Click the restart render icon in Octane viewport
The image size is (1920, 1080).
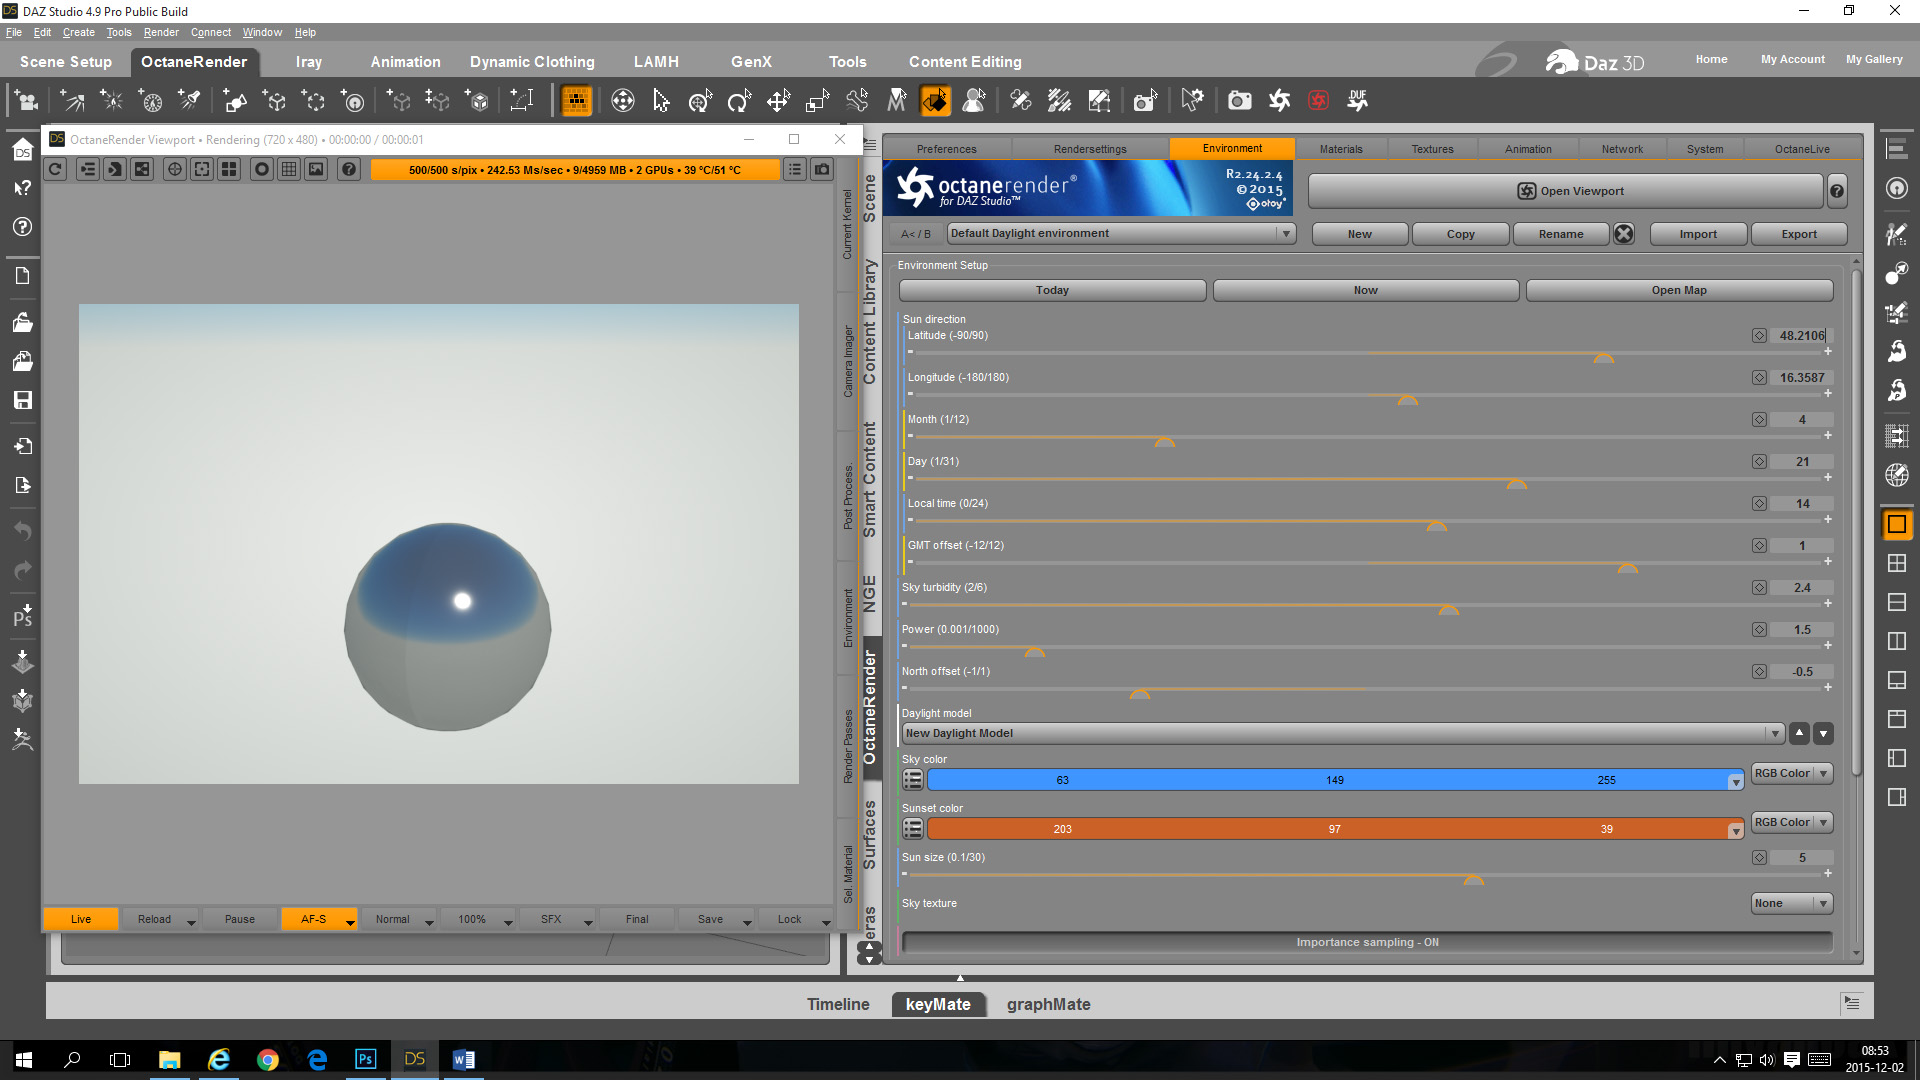pos(56,170)
